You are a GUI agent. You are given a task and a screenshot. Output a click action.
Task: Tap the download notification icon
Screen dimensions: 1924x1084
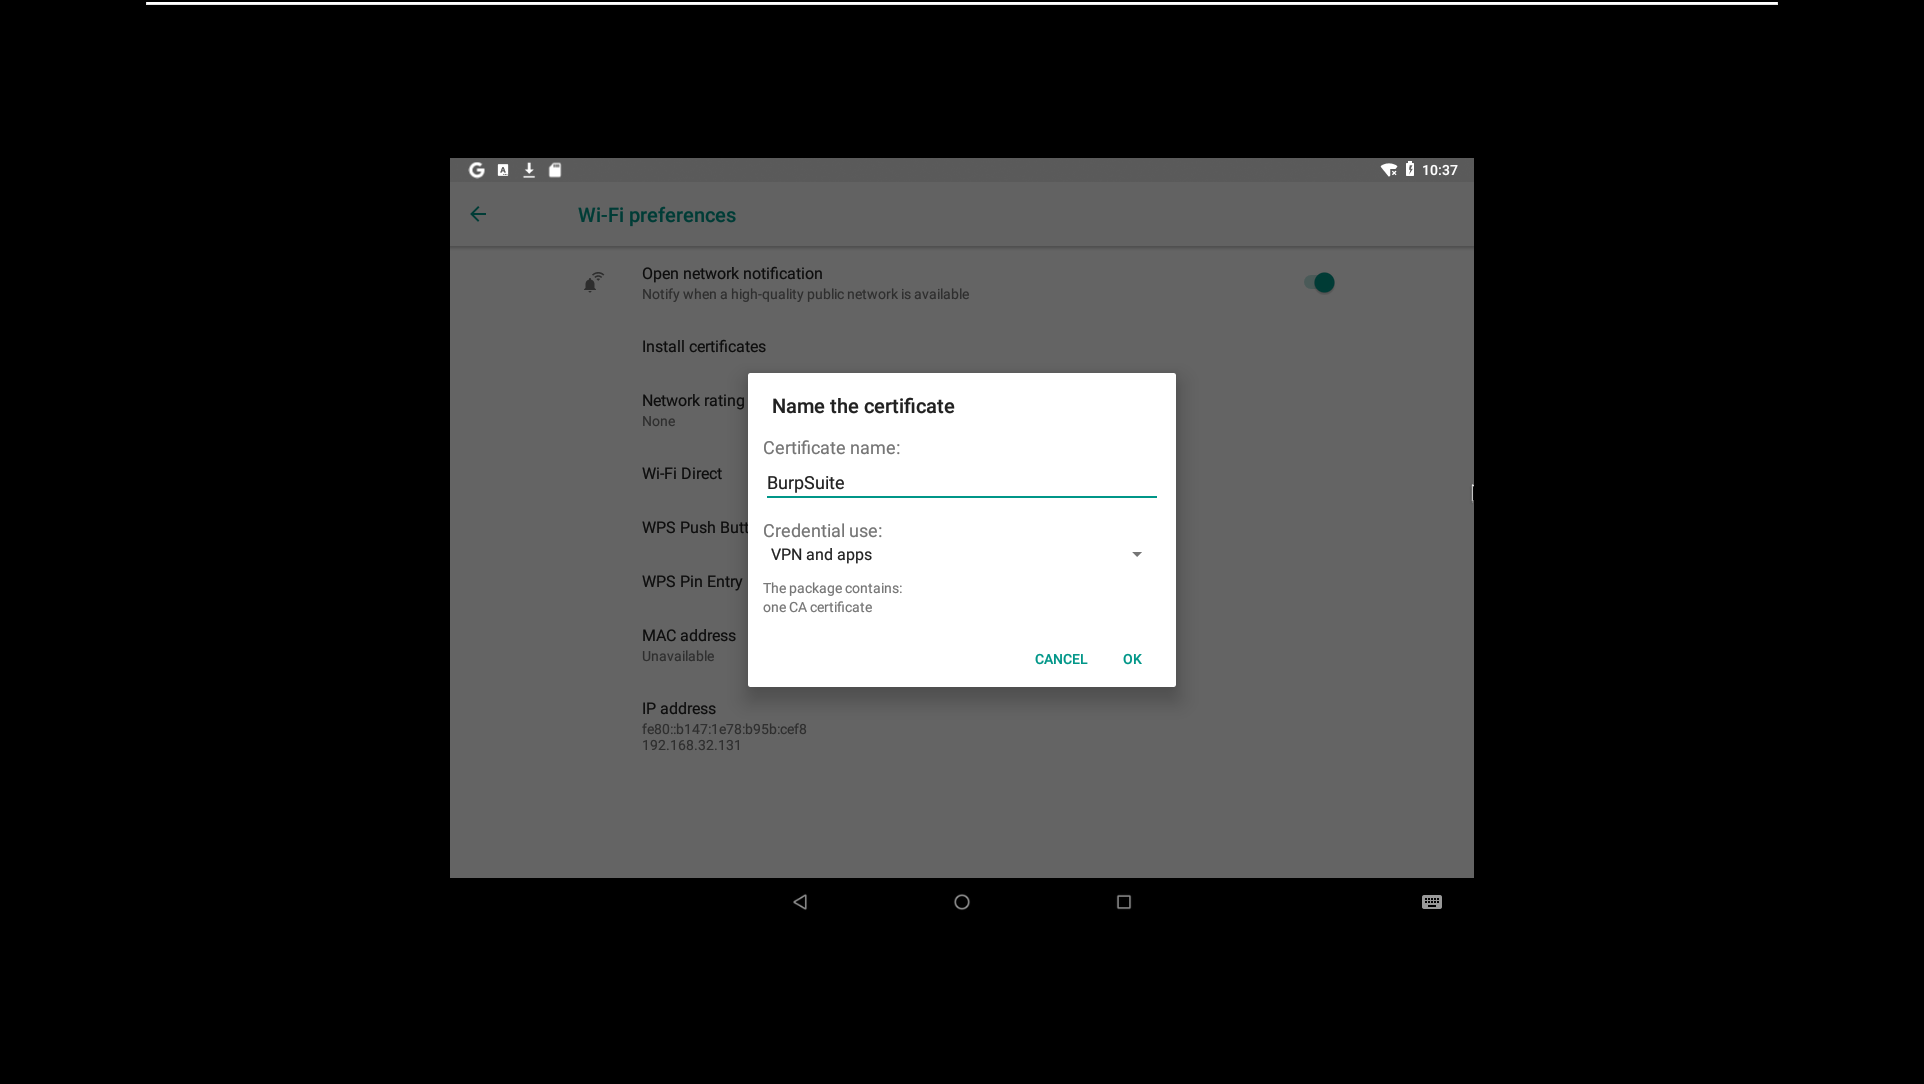pyautogui.click(x=529, y=170)
